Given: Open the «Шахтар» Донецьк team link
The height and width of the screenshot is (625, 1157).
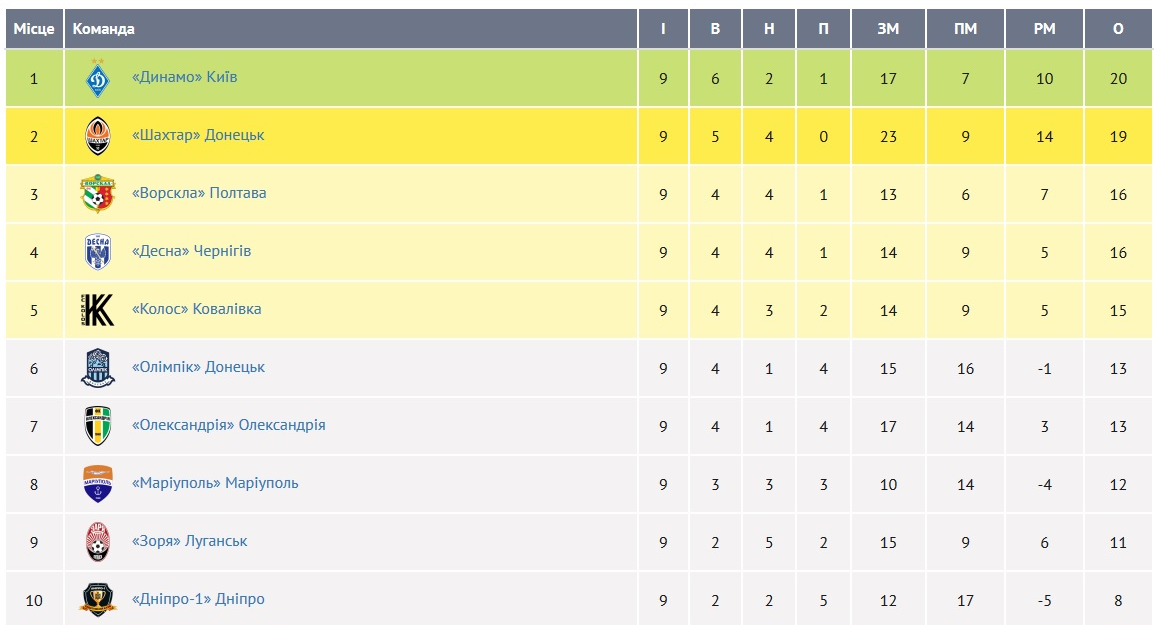Looking at the screenshot, I should [x=198, y=135].
